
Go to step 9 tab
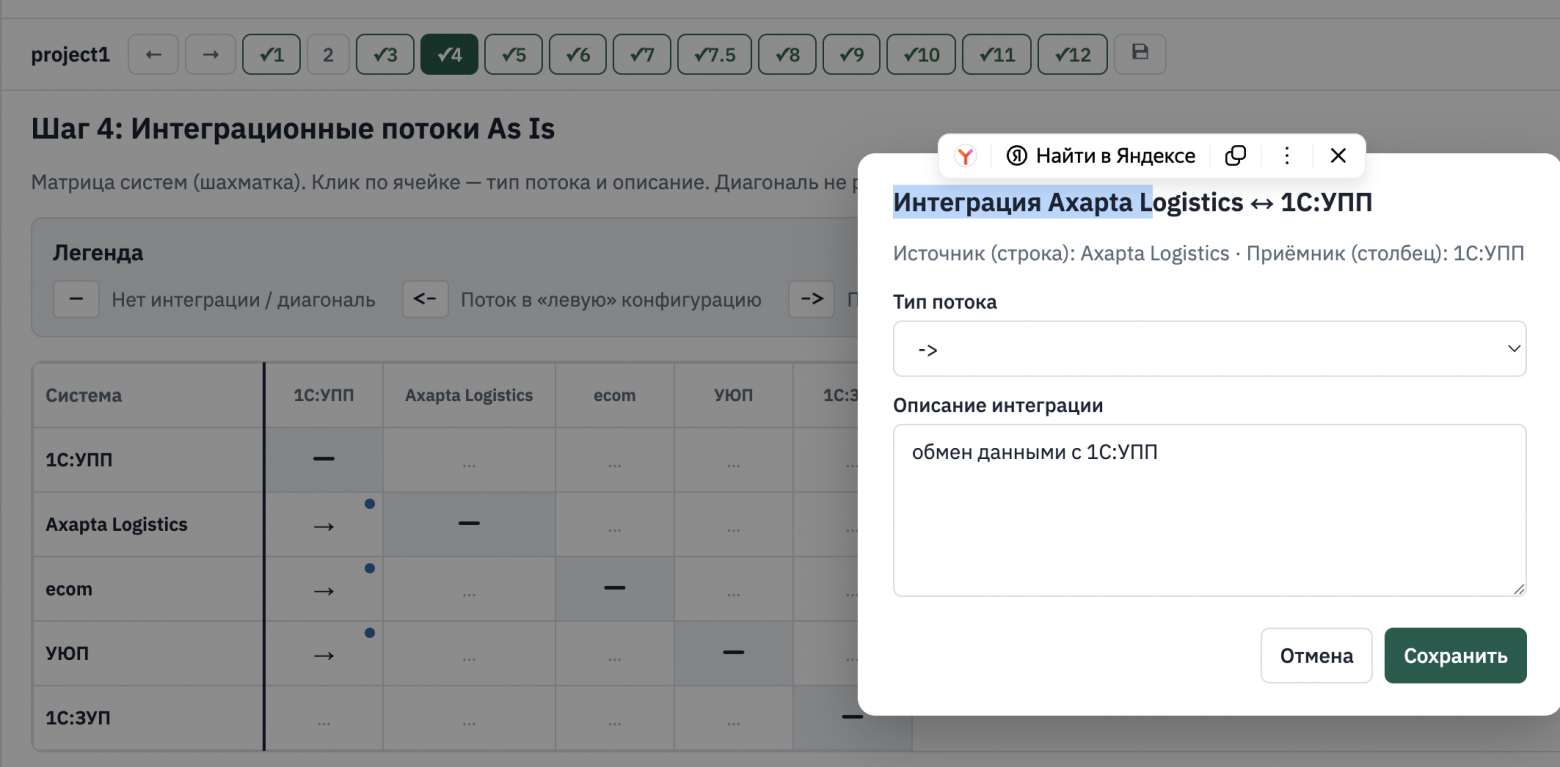pos(850,55)
